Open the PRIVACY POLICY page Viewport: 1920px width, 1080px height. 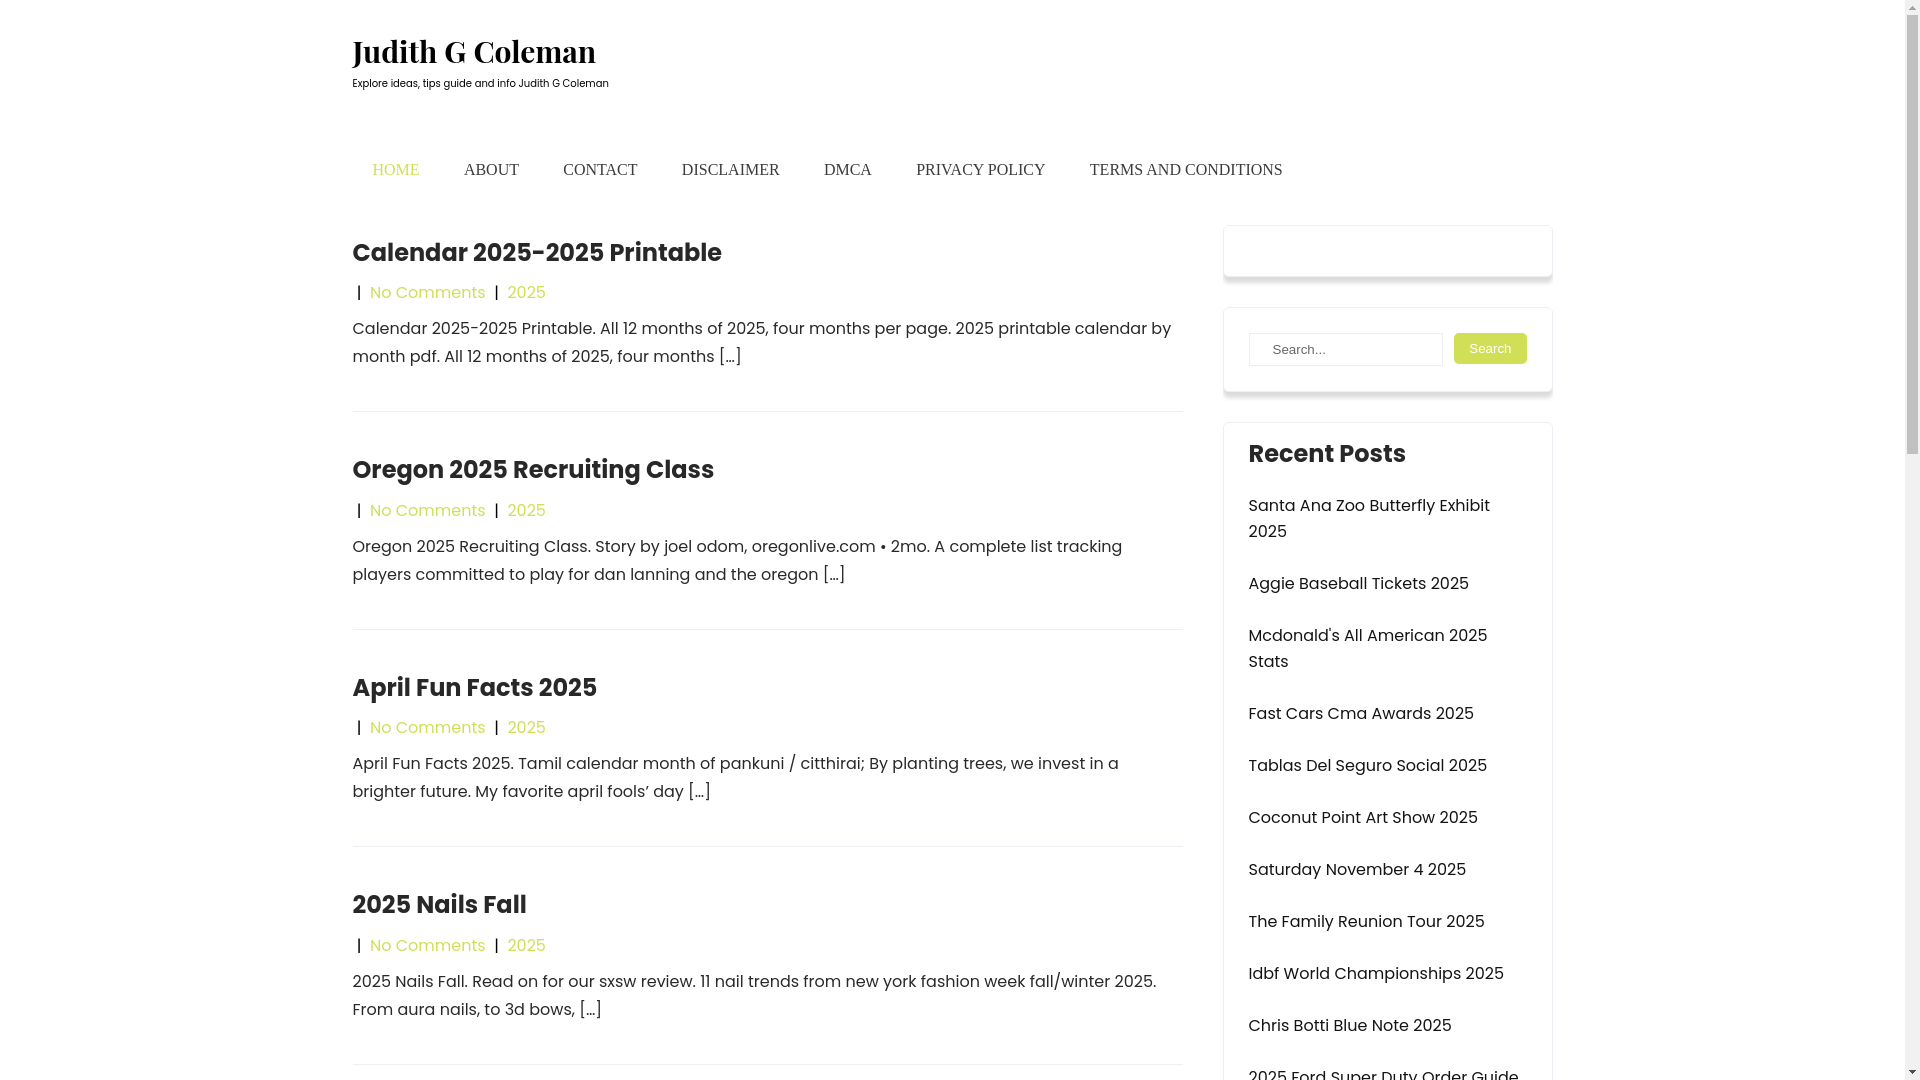pyautogui.click(x=980, y=170)
